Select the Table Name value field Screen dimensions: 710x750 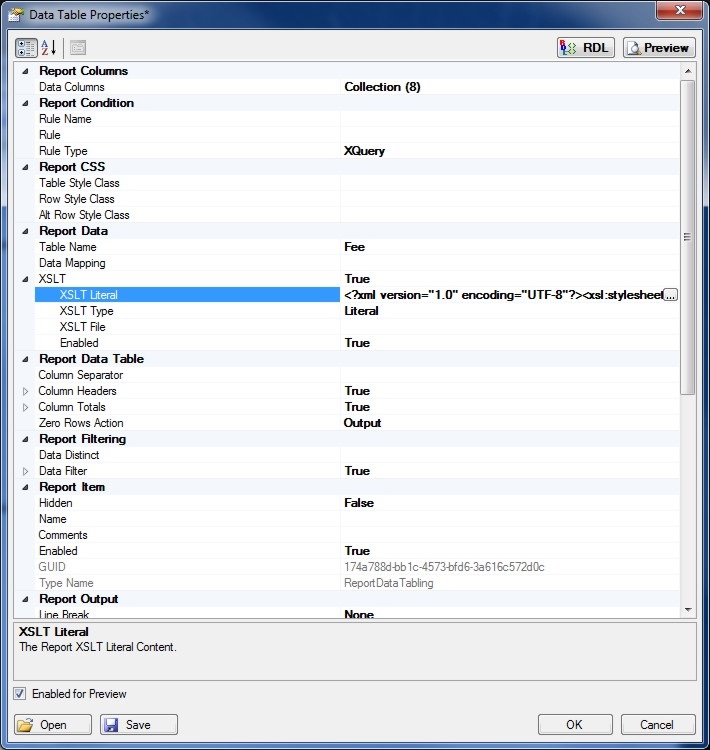(510, 247)
